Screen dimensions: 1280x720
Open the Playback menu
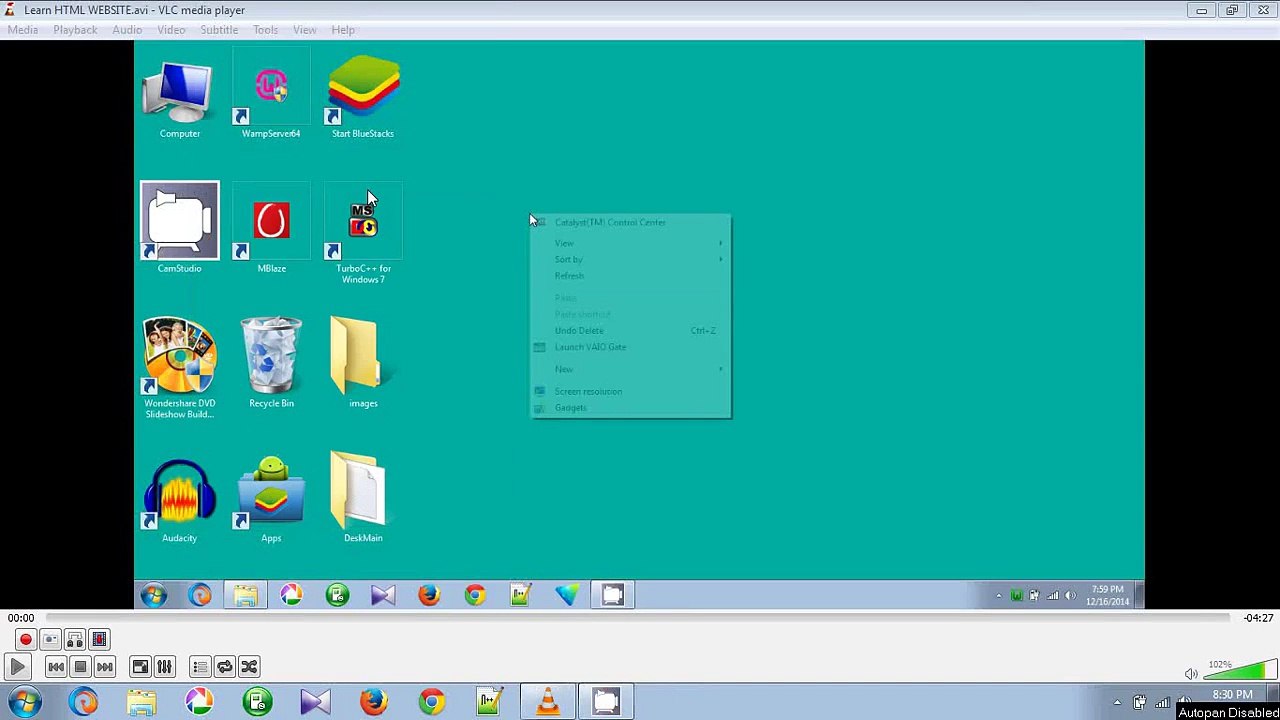click(x=75, y=30)
